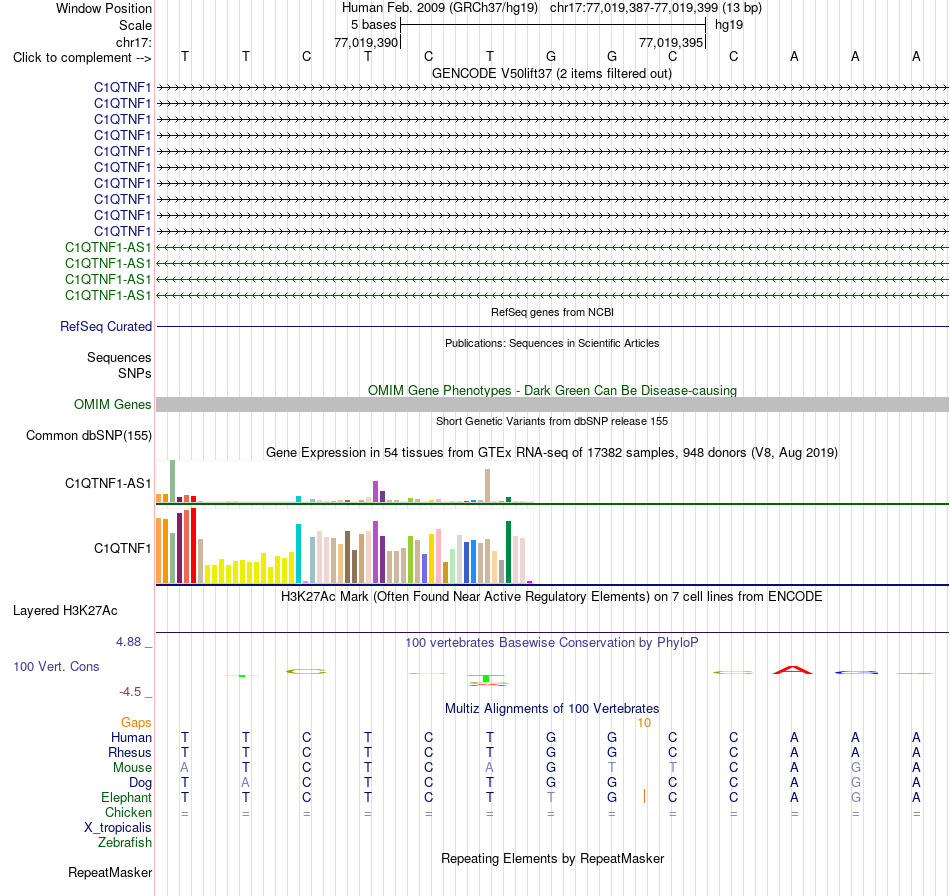Click the Layered H3K27Ac side label
Image resolution: width=950 pixels, height=896 pixels.
[65, 611]
